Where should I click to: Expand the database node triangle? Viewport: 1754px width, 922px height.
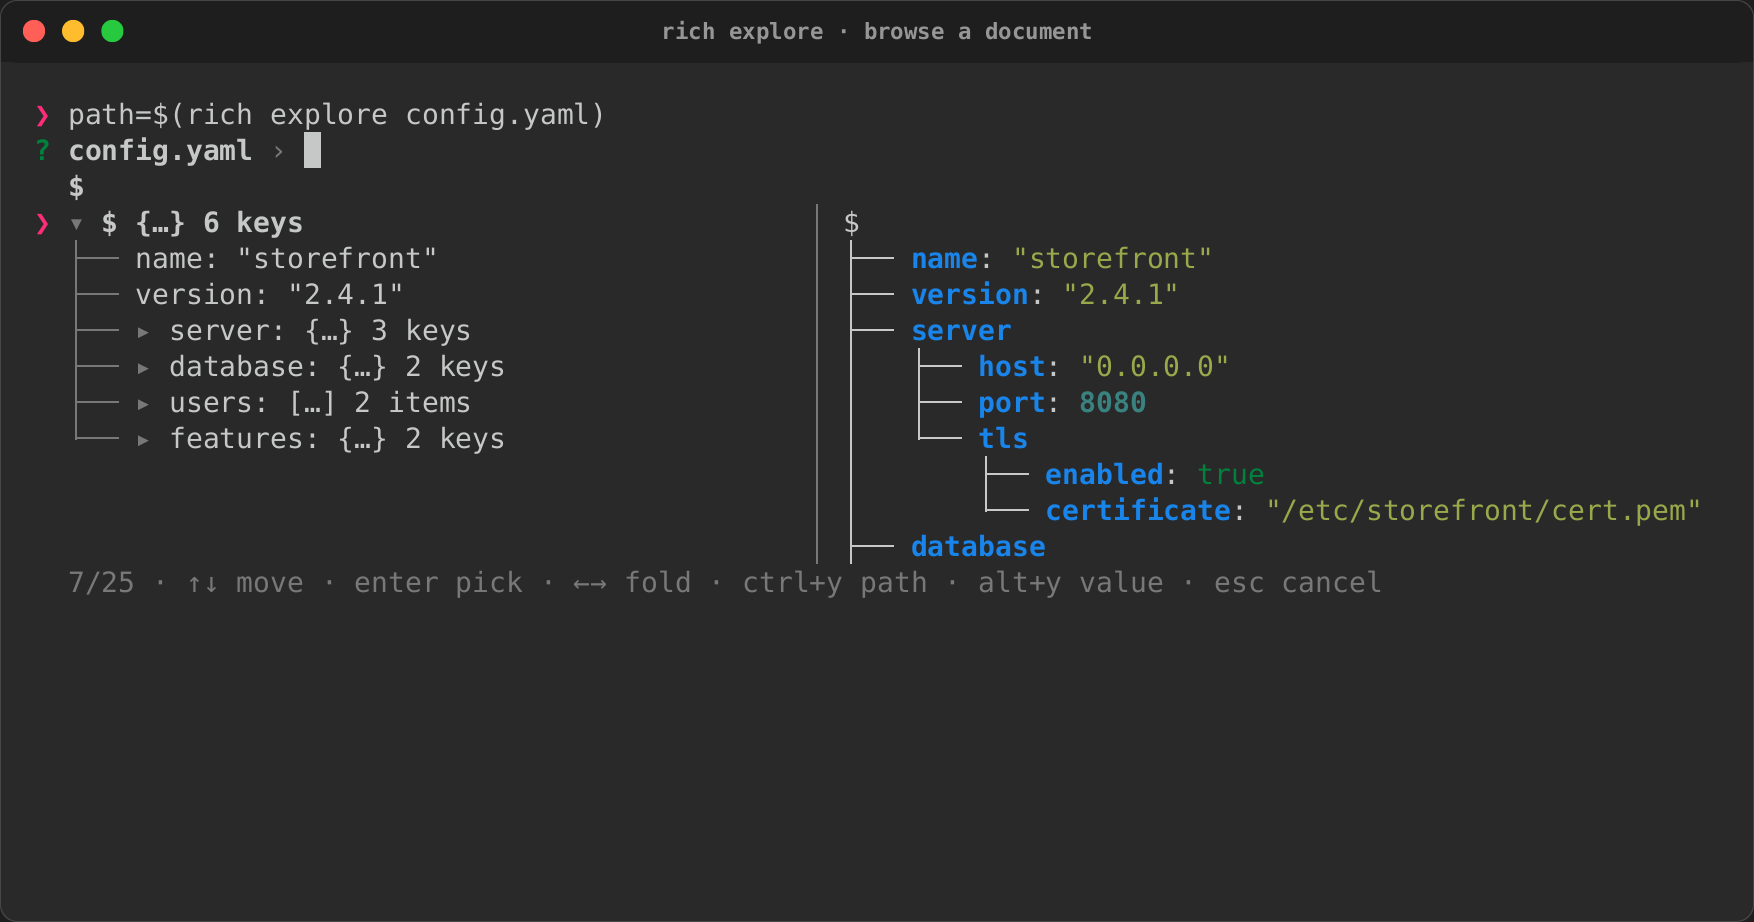click(x=143, y=368)
